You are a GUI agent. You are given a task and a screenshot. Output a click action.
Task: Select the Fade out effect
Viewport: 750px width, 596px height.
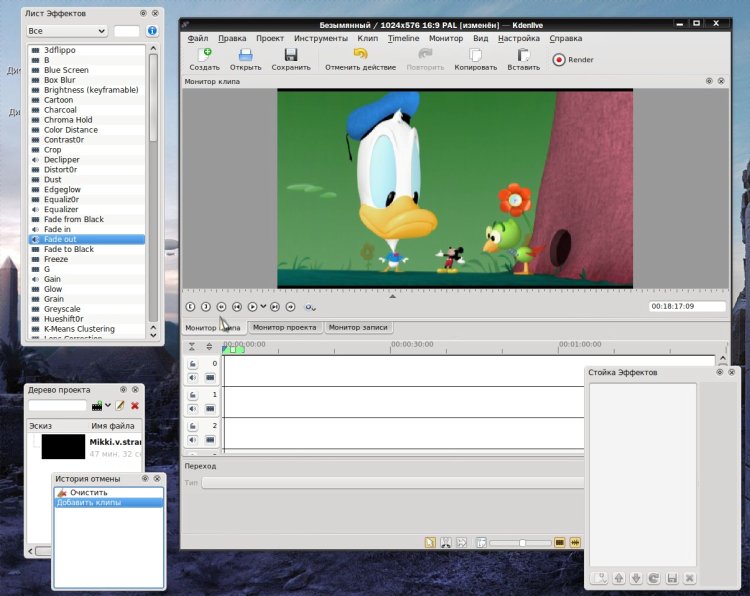pyautogui.click(x=86, y=239)
